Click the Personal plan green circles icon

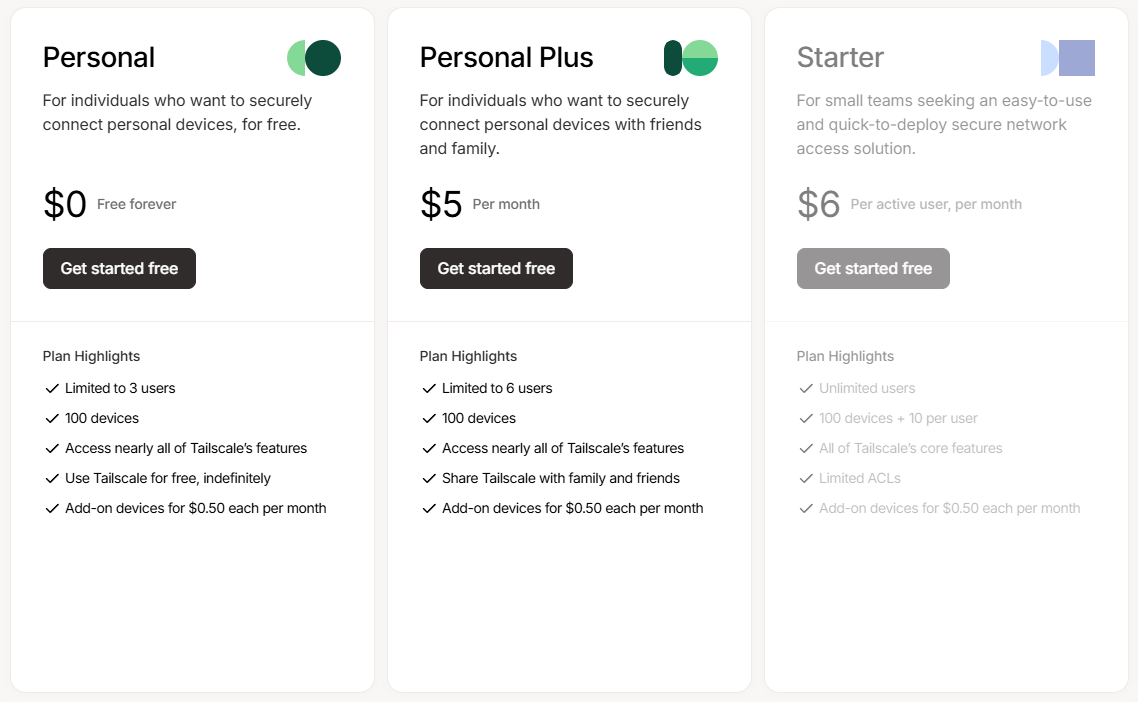[x=314, y=58]
